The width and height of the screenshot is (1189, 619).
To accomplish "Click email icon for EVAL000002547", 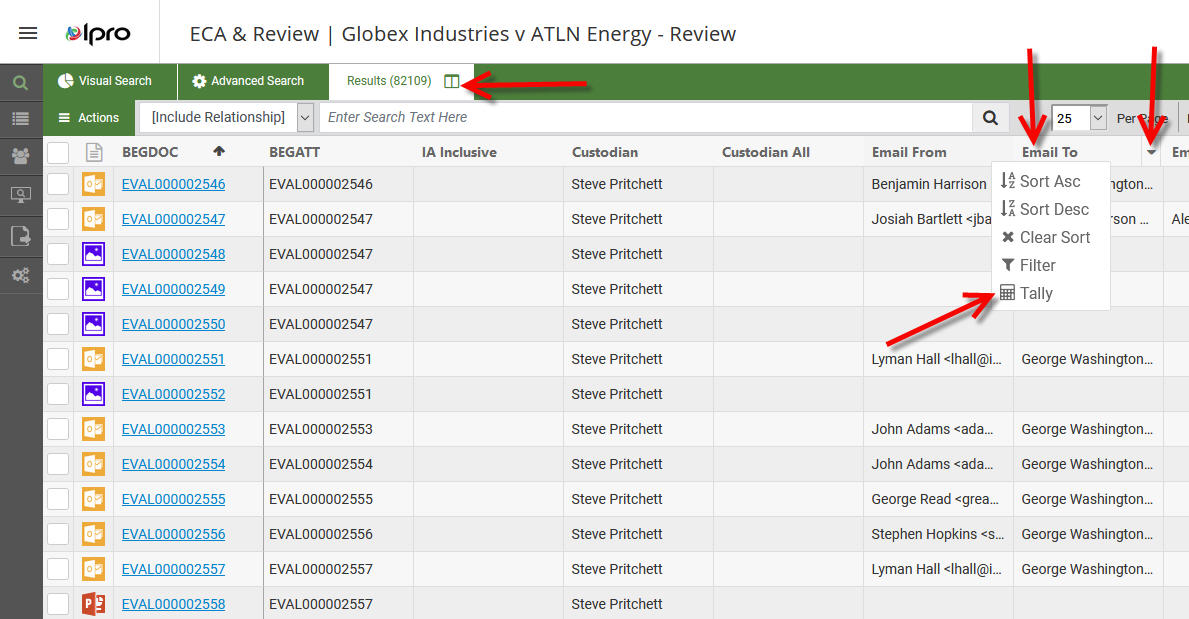I will tap(93, 219).
